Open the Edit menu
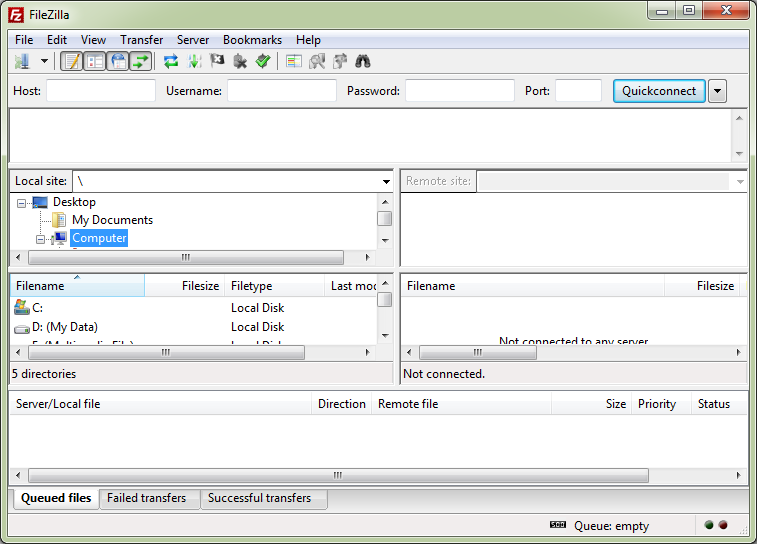 pos(56,40)
